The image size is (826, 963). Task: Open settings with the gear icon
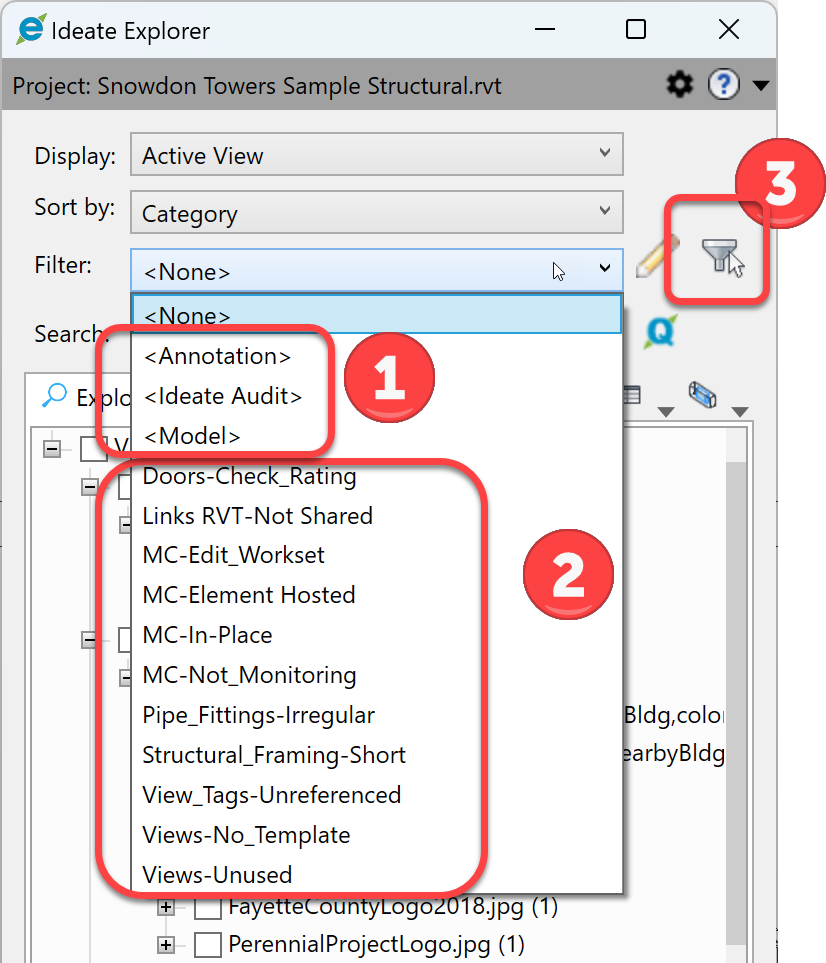coord(680,84)
